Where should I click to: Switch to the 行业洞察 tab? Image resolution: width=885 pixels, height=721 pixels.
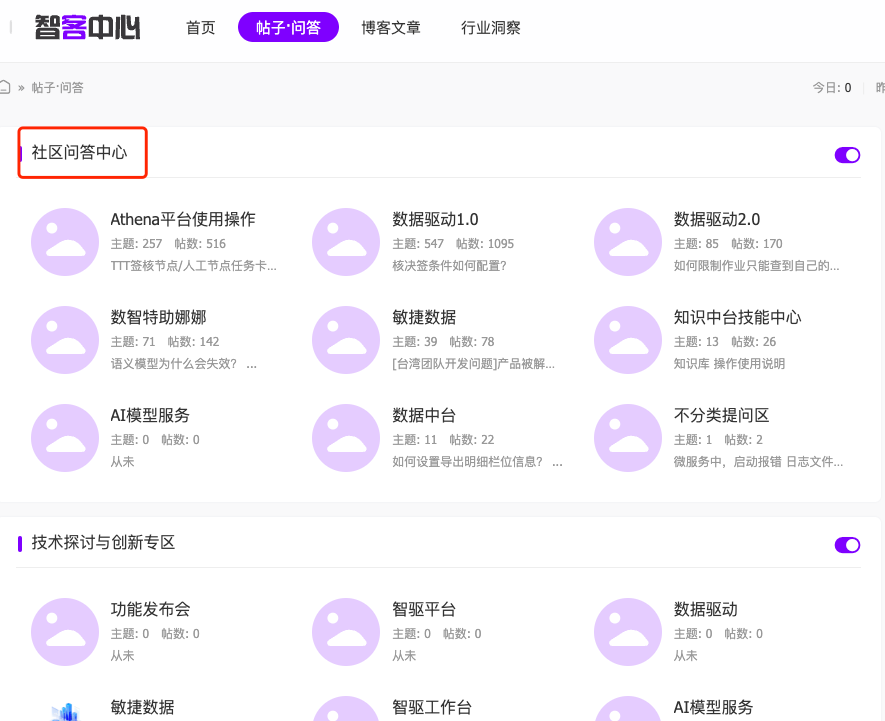click(491, 28)
